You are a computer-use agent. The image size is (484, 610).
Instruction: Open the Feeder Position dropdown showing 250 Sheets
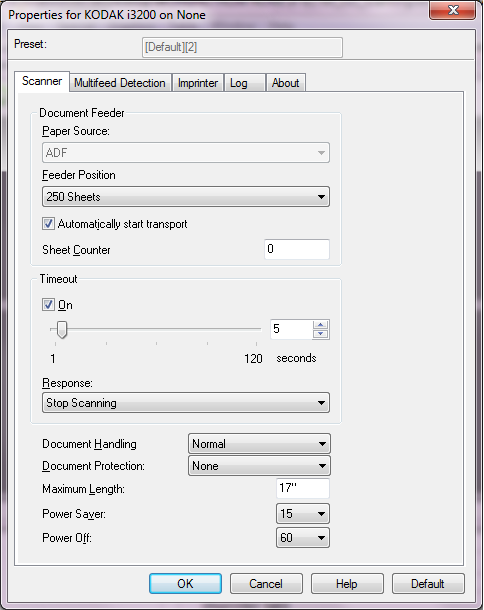coord(186,197)
